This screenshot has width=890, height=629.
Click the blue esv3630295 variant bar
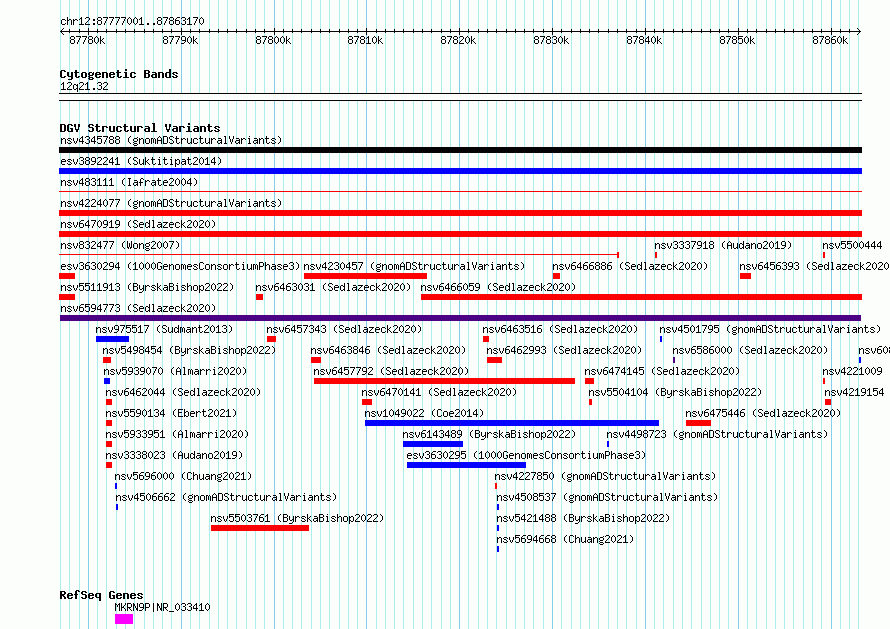pyautogui.click(x=467, y=465)
